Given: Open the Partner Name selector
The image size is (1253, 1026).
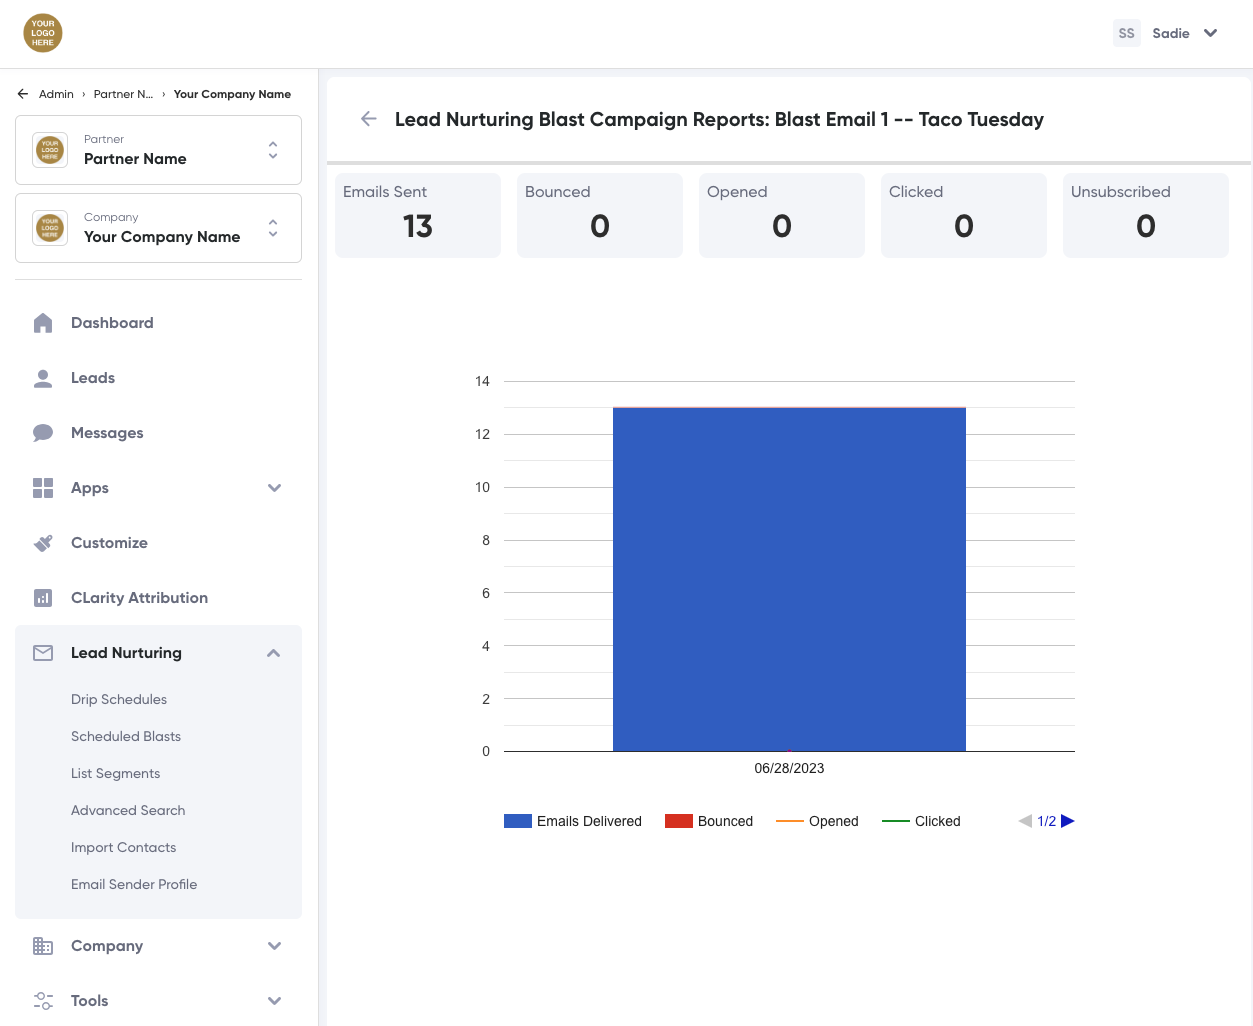Looking at the screenshot, I should [158, 150].
